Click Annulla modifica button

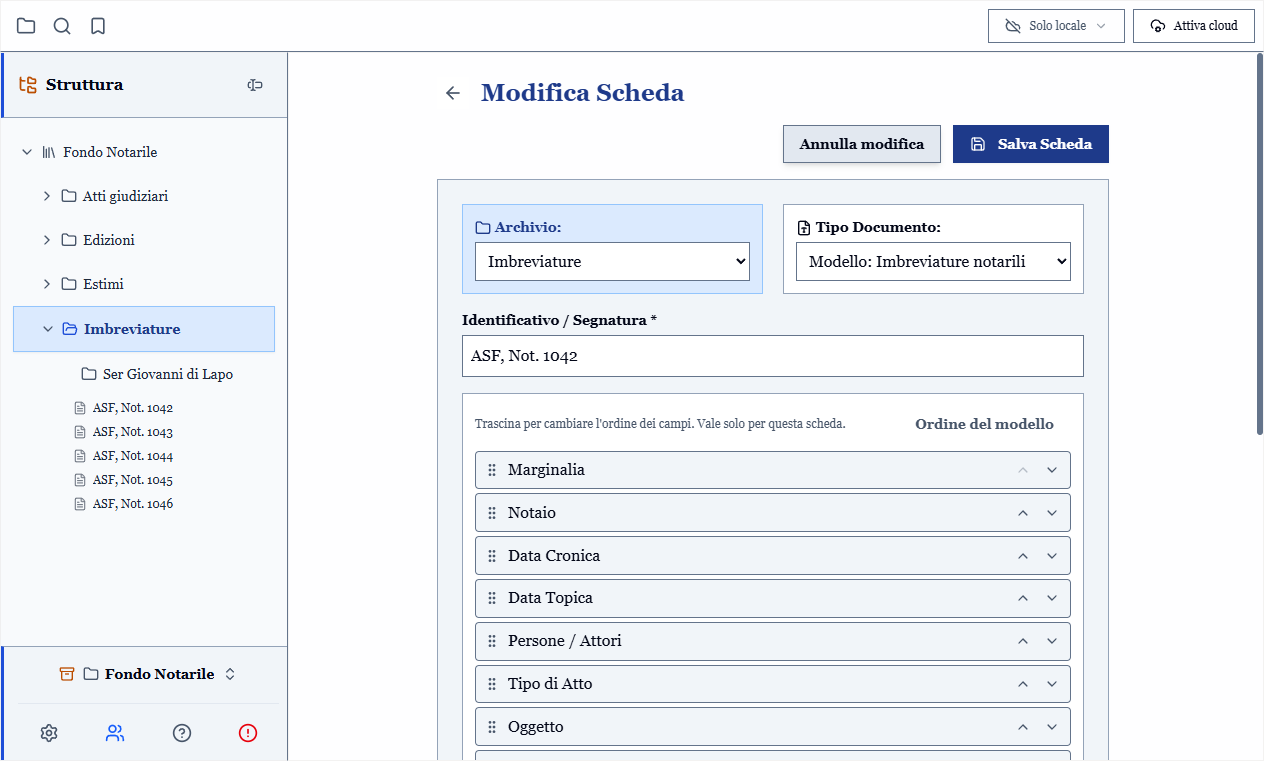(x=862, y=144)
